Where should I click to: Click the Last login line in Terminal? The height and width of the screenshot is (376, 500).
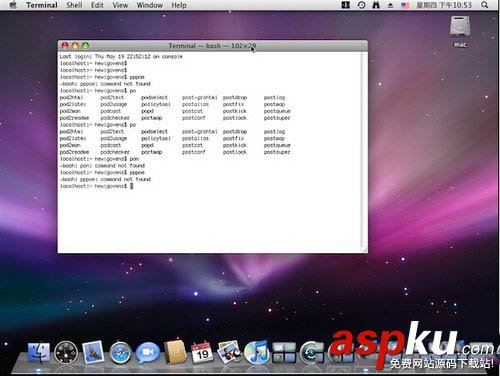pyautogui.click(x=121, y=56)
